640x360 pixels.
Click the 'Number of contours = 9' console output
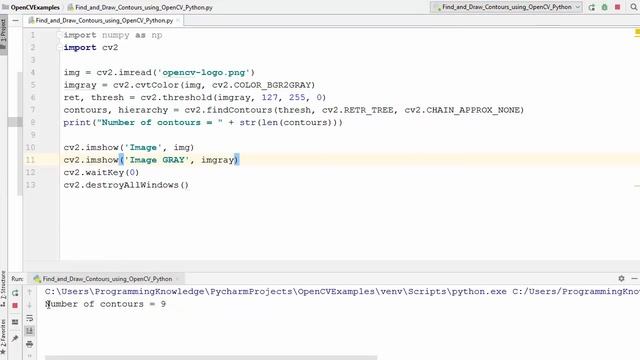pyautogui.click(x=105, y=304)
